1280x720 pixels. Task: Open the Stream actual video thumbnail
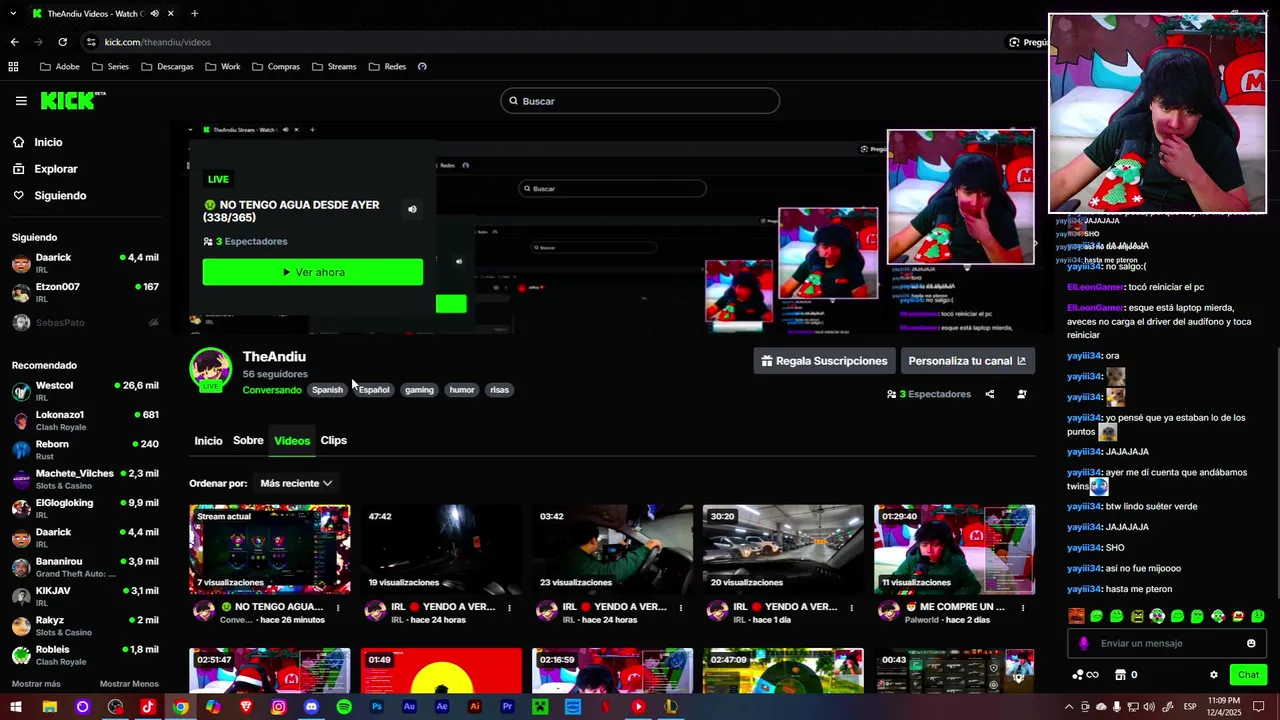coord(270,549)
